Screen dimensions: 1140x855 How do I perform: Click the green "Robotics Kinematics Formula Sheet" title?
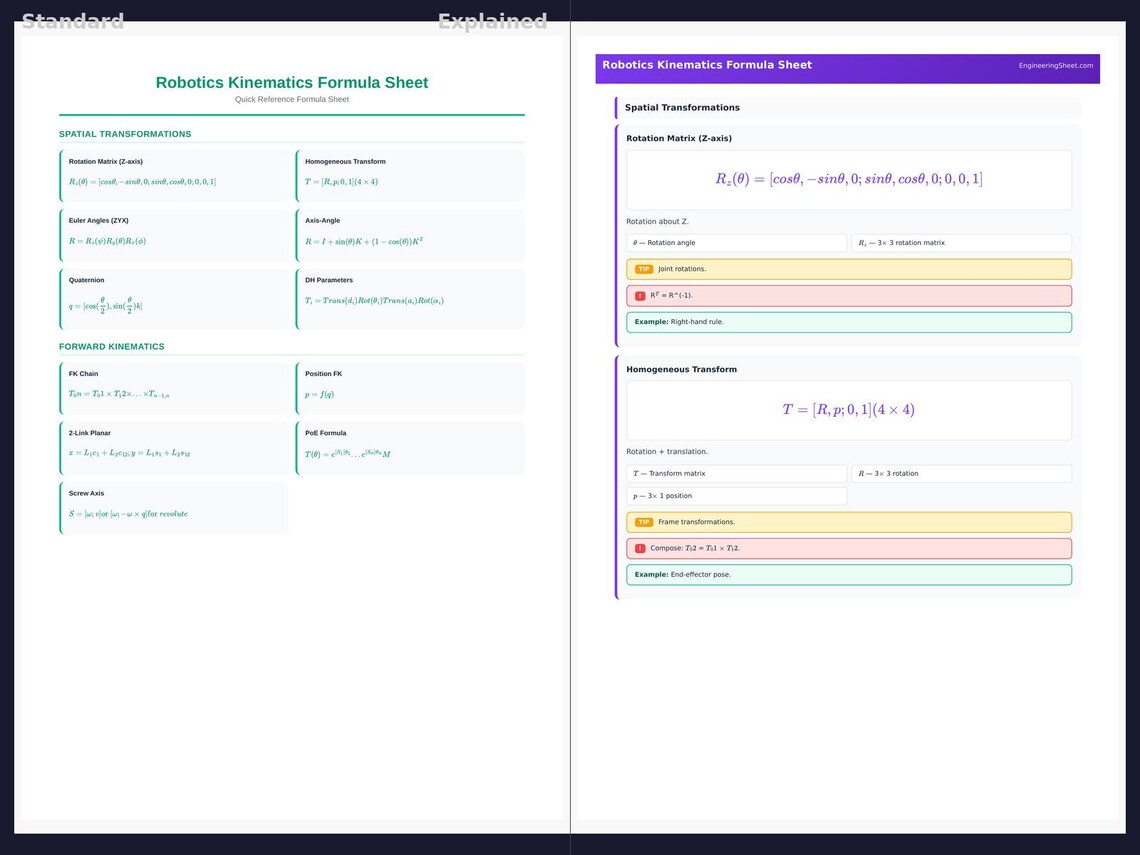(x=292, y=83)
